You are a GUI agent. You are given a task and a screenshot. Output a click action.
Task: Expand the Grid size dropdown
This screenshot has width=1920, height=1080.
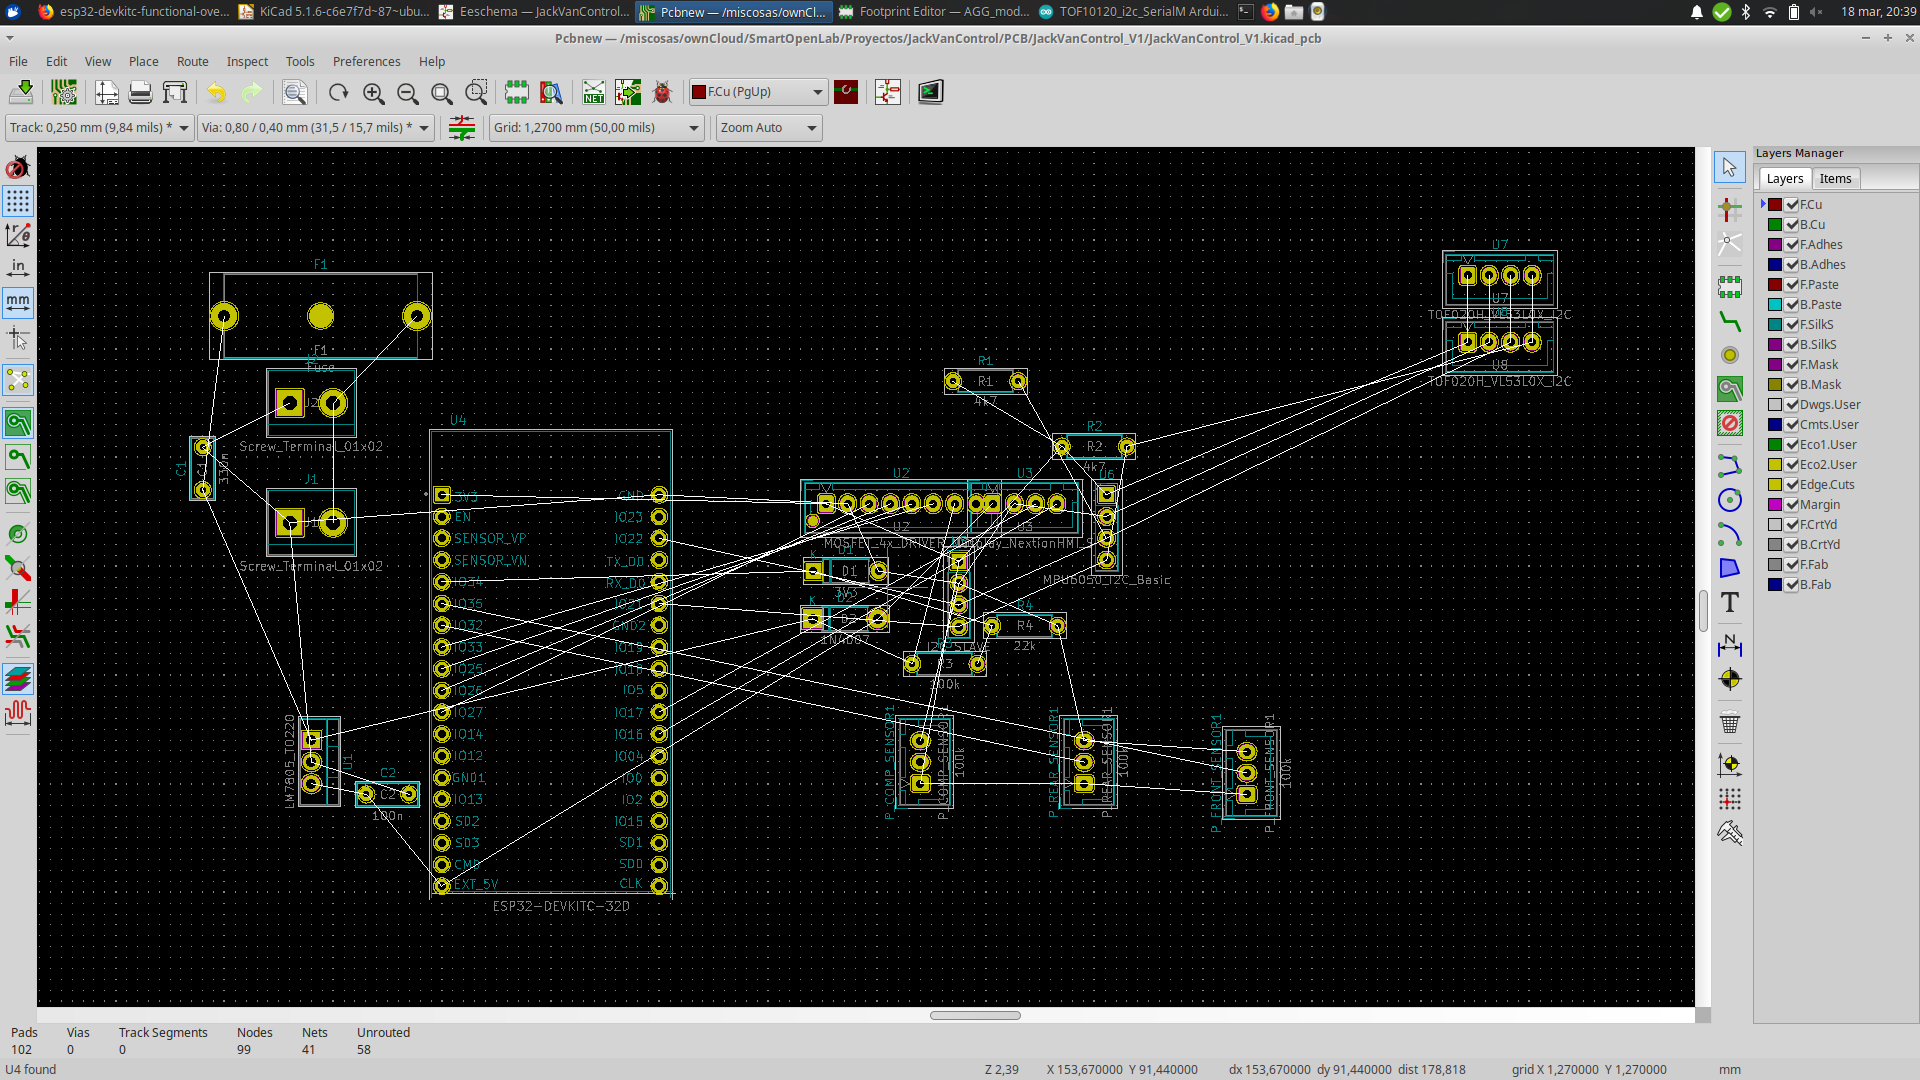click(596, 128)
